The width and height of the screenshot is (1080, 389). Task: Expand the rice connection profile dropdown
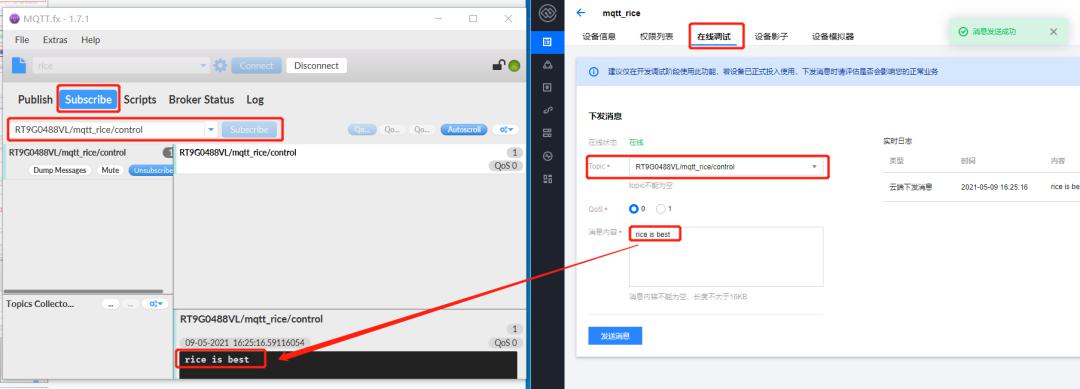204,66
